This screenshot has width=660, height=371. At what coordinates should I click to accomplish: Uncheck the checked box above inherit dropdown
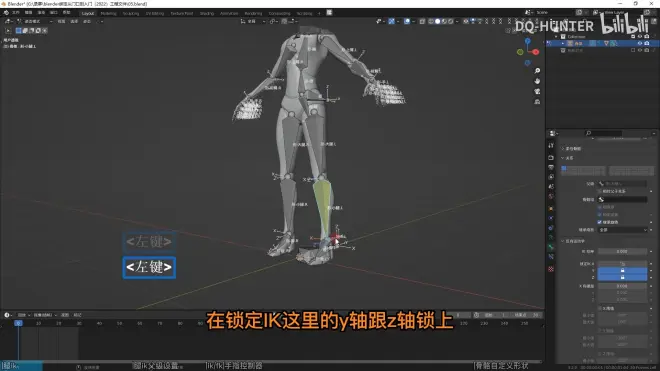599,222
